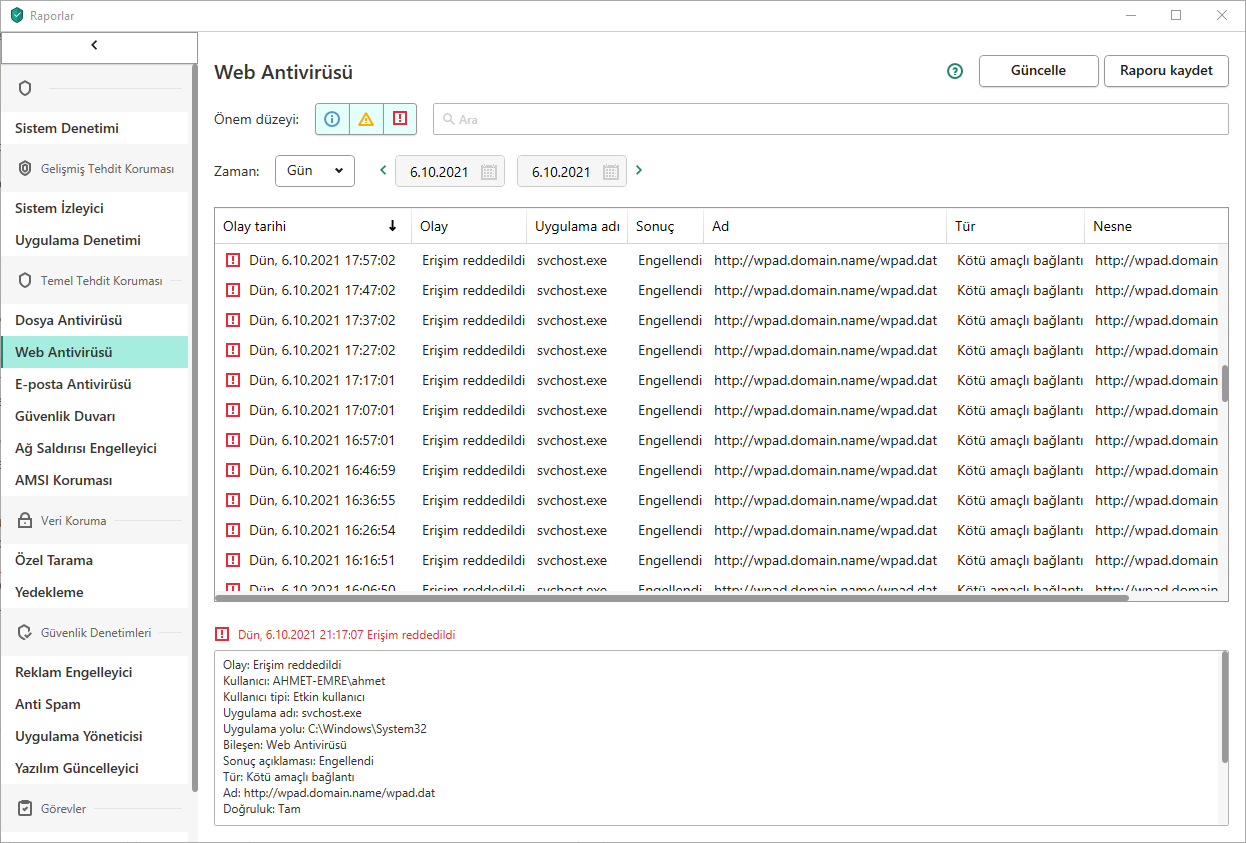The image size is (1246, 843).
Task: Sort by the Tür column header
Action: coord(1015,226)
